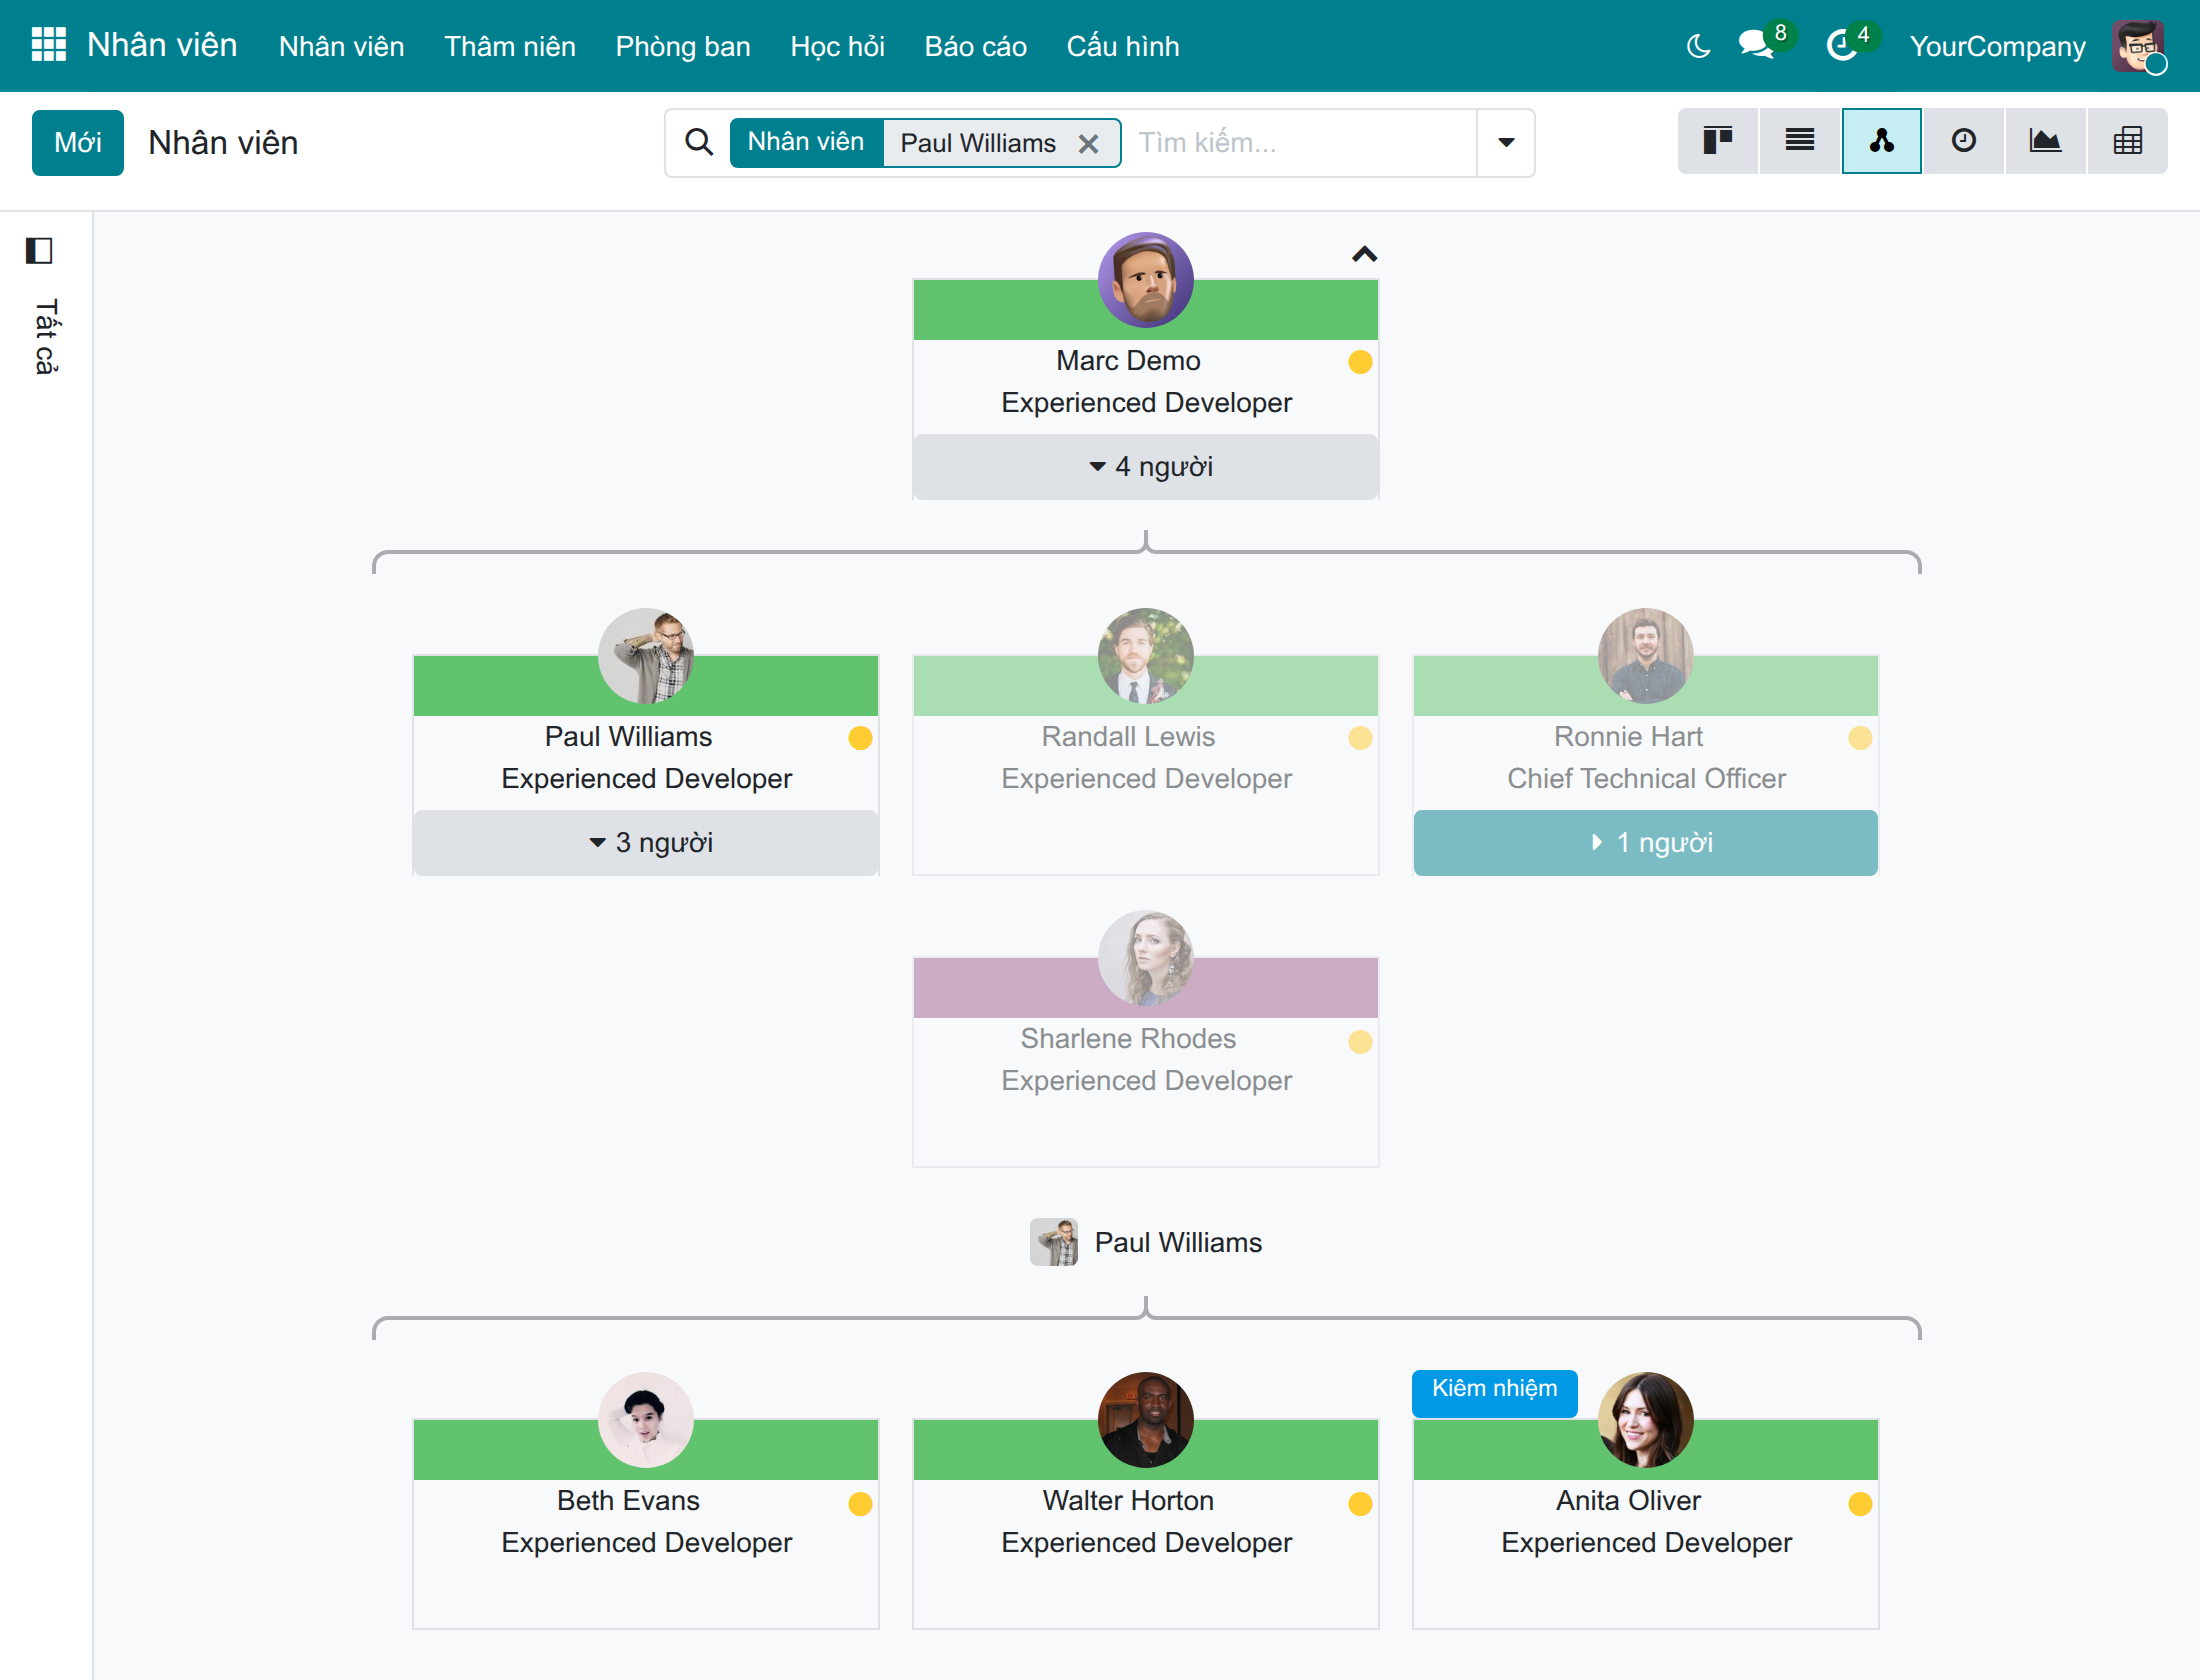The height and width of the screenshot is (1680, 2200).
Task: Switch to Graph view
Action: click(x=2046, y=141)
